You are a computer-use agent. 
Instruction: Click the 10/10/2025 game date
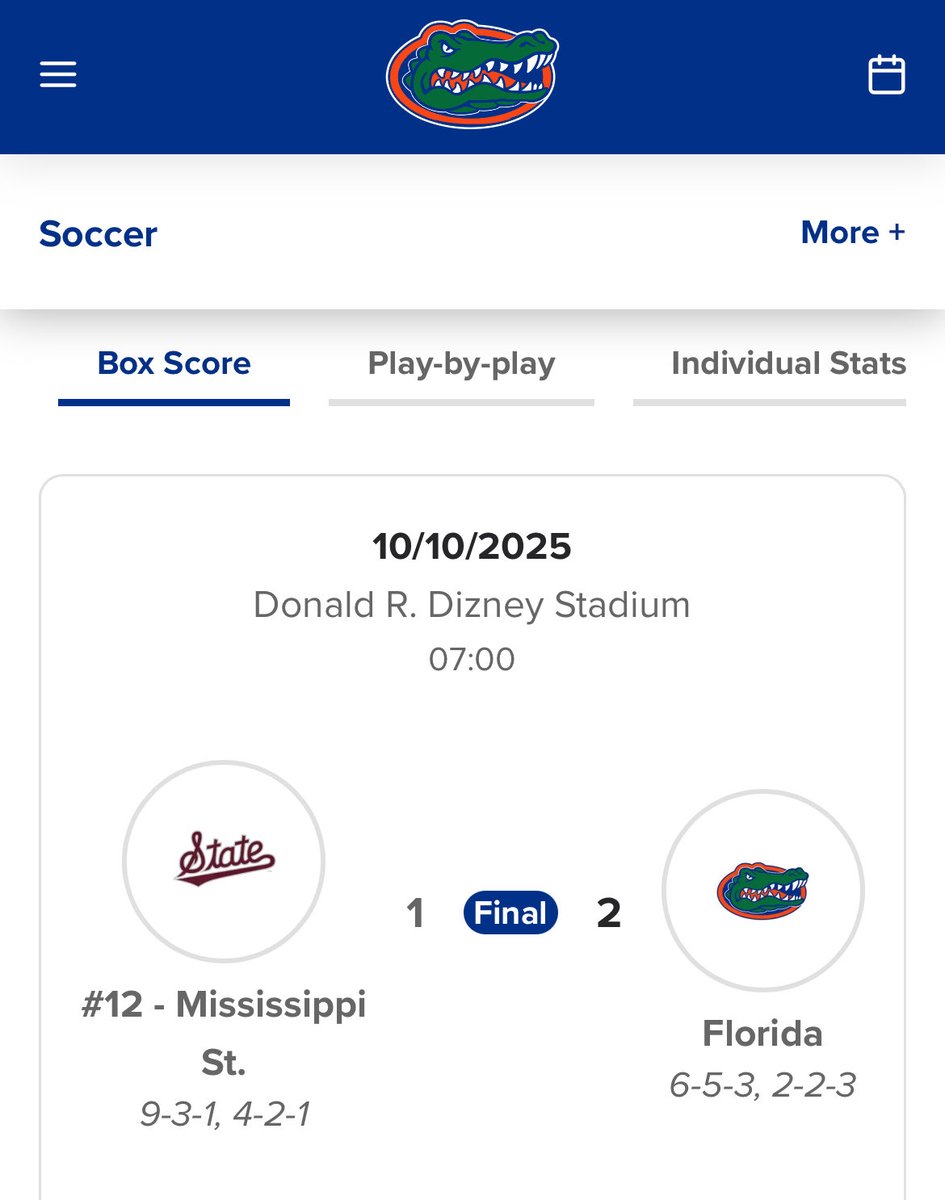[472, 547]
